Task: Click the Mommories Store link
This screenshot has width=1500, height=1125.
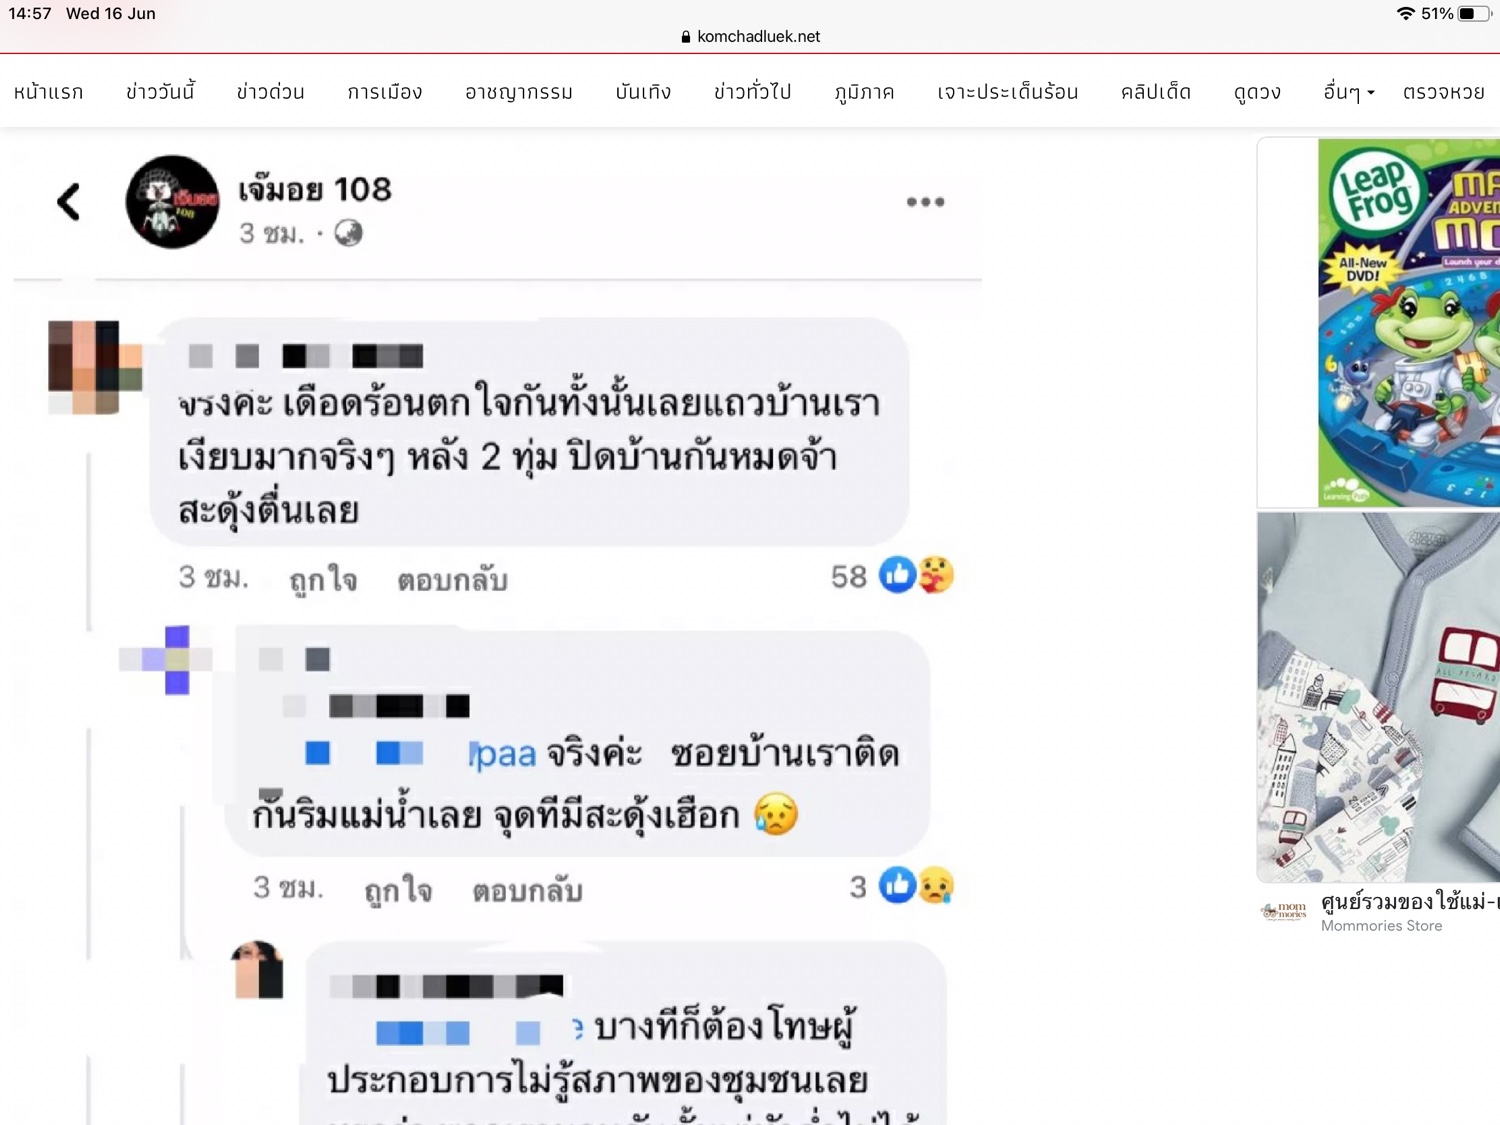Action: click(x=1381, y=926)
